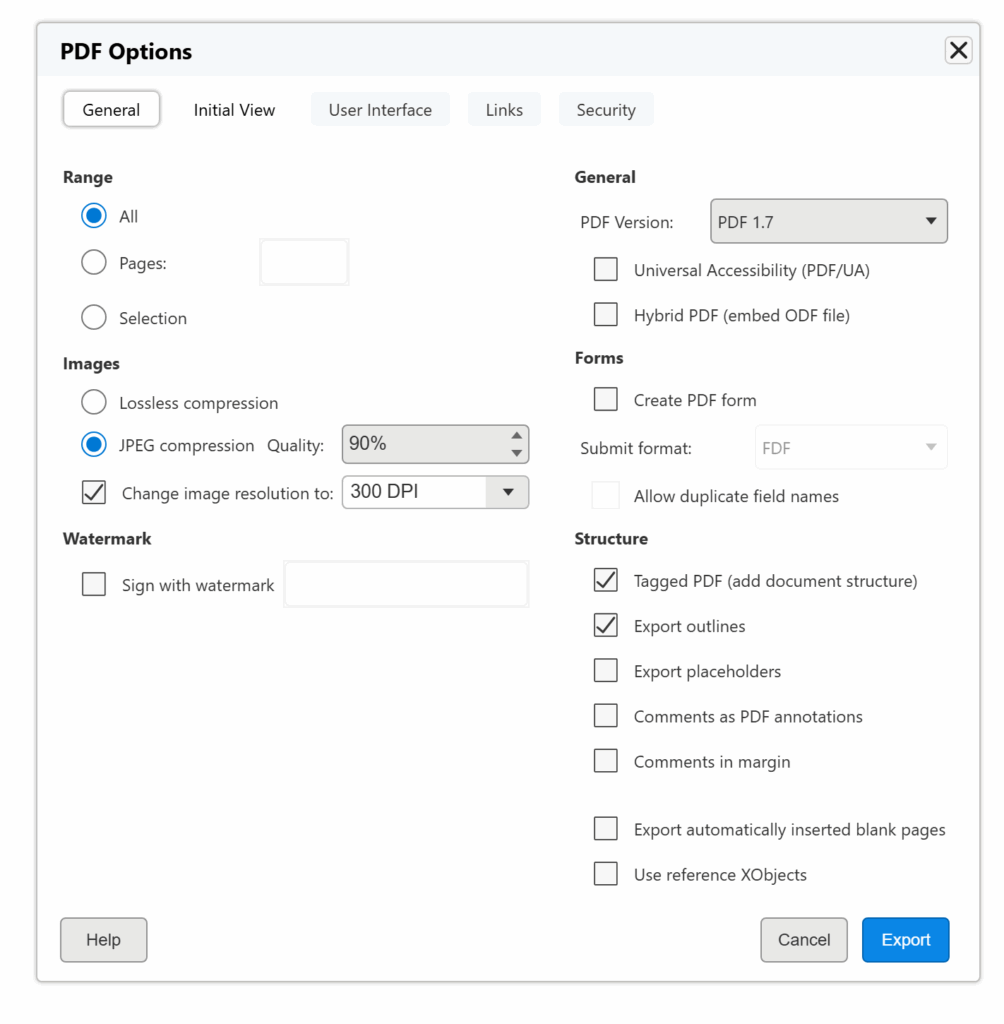Expand the image resolution DPI dropdown
Screen dimensions: 1004x1024
tap(507, 492)
